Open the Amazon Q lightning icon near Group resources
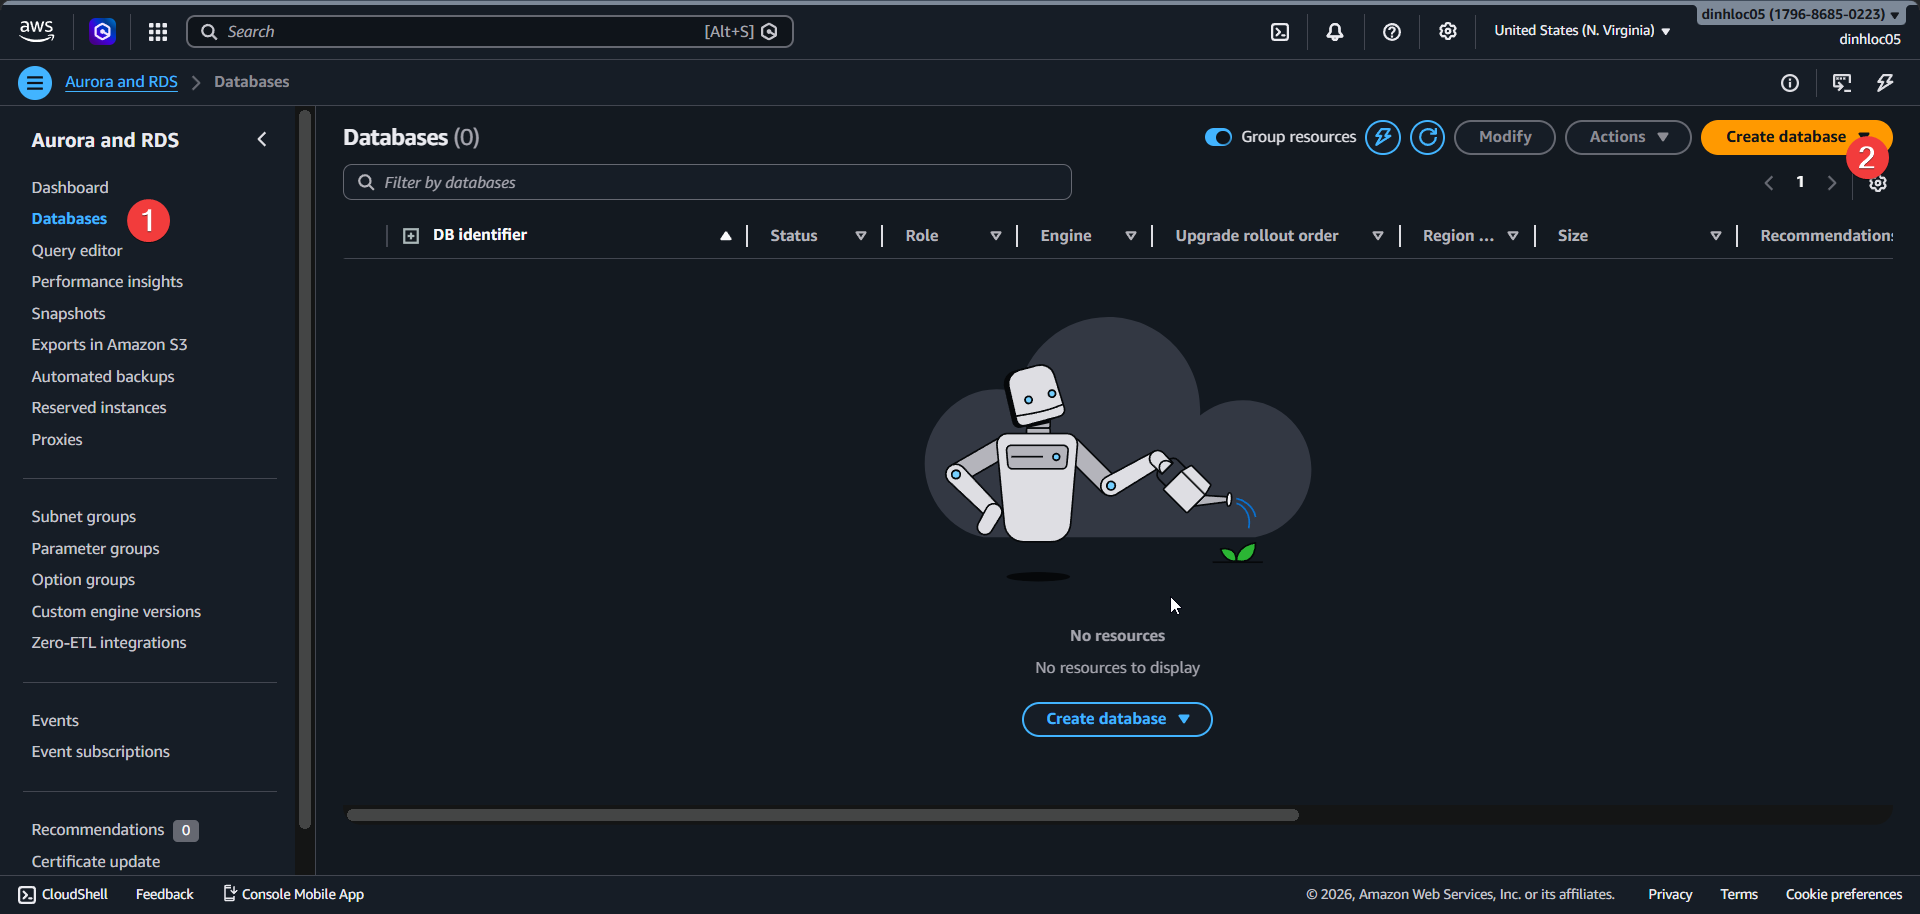Screen dimensions: 1920x914 pyautogui.click(x=1383, y=137)
